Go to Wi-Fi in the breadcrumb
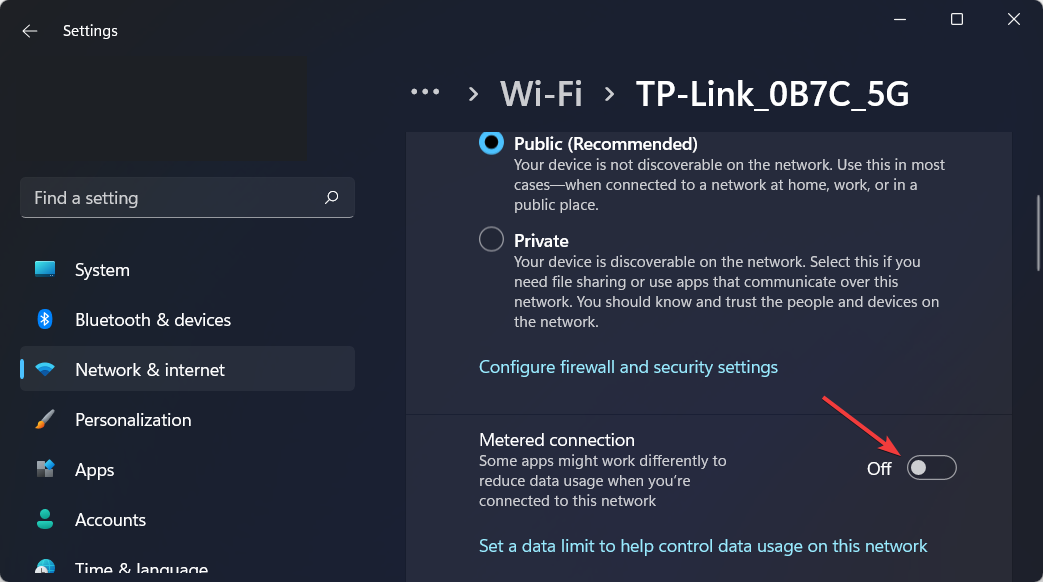Viewport: 1043px width, 582px height. point(541,94)
